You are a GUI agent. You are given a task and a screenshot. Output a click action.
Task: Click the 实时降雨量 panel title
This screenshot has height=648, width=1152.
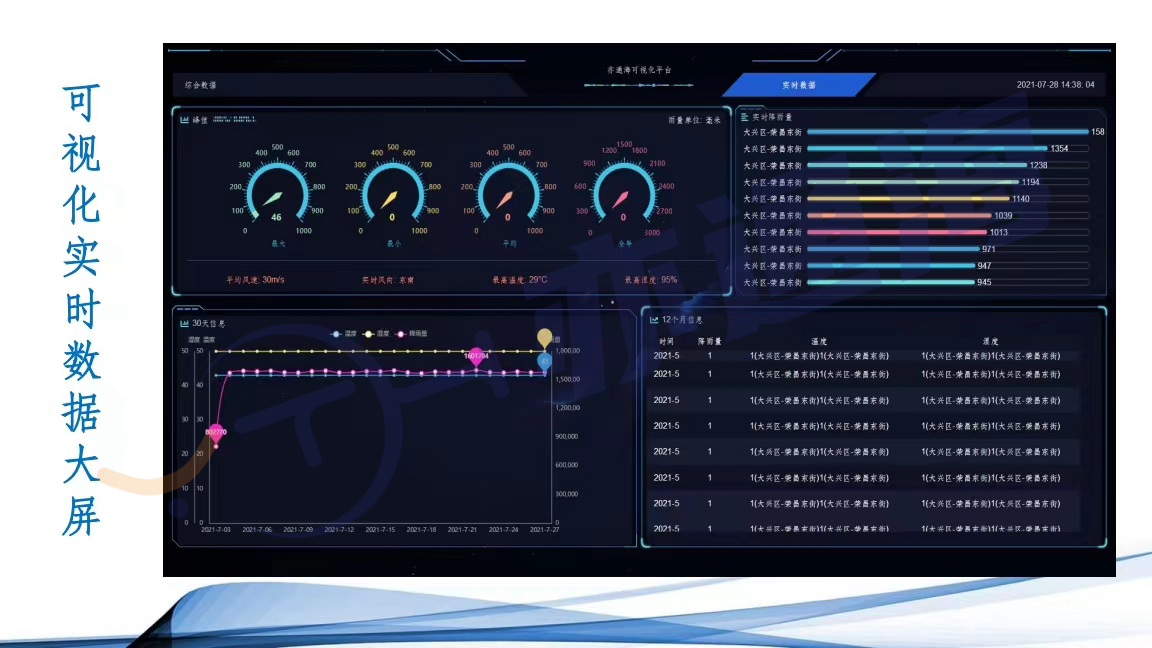[772, 117]
